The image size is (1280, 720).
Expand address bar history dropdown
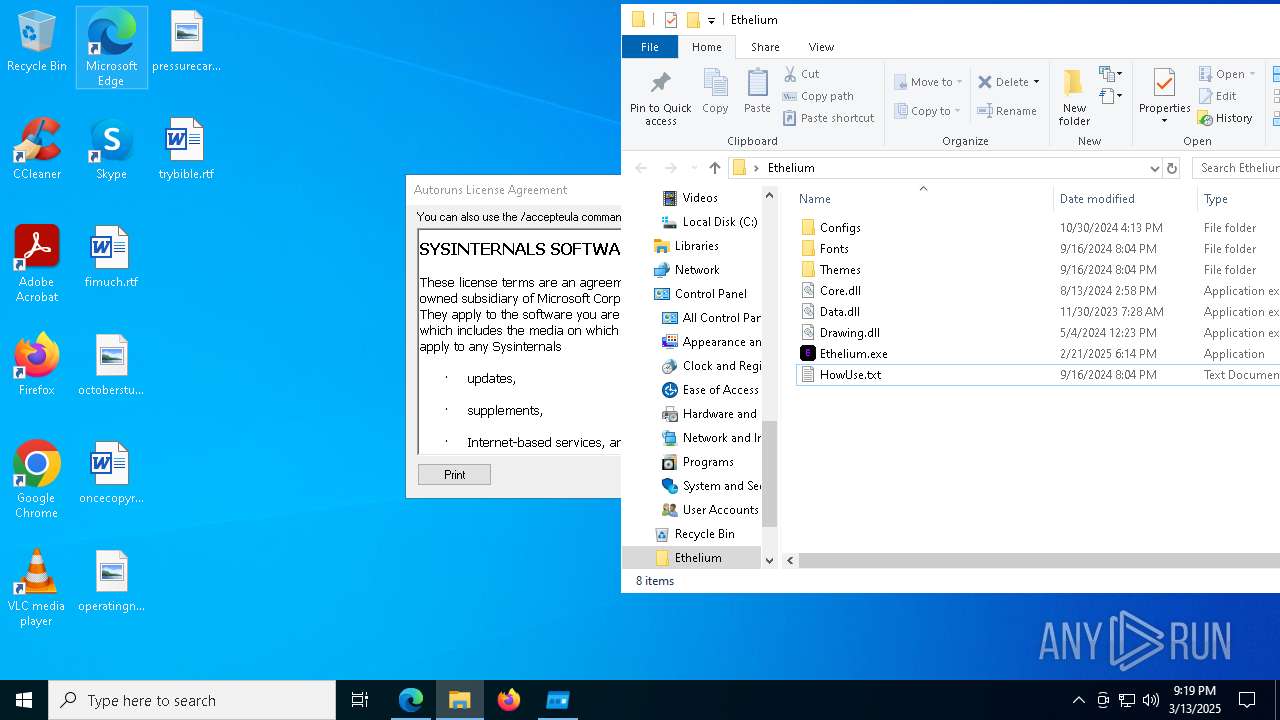[1155, 168]
